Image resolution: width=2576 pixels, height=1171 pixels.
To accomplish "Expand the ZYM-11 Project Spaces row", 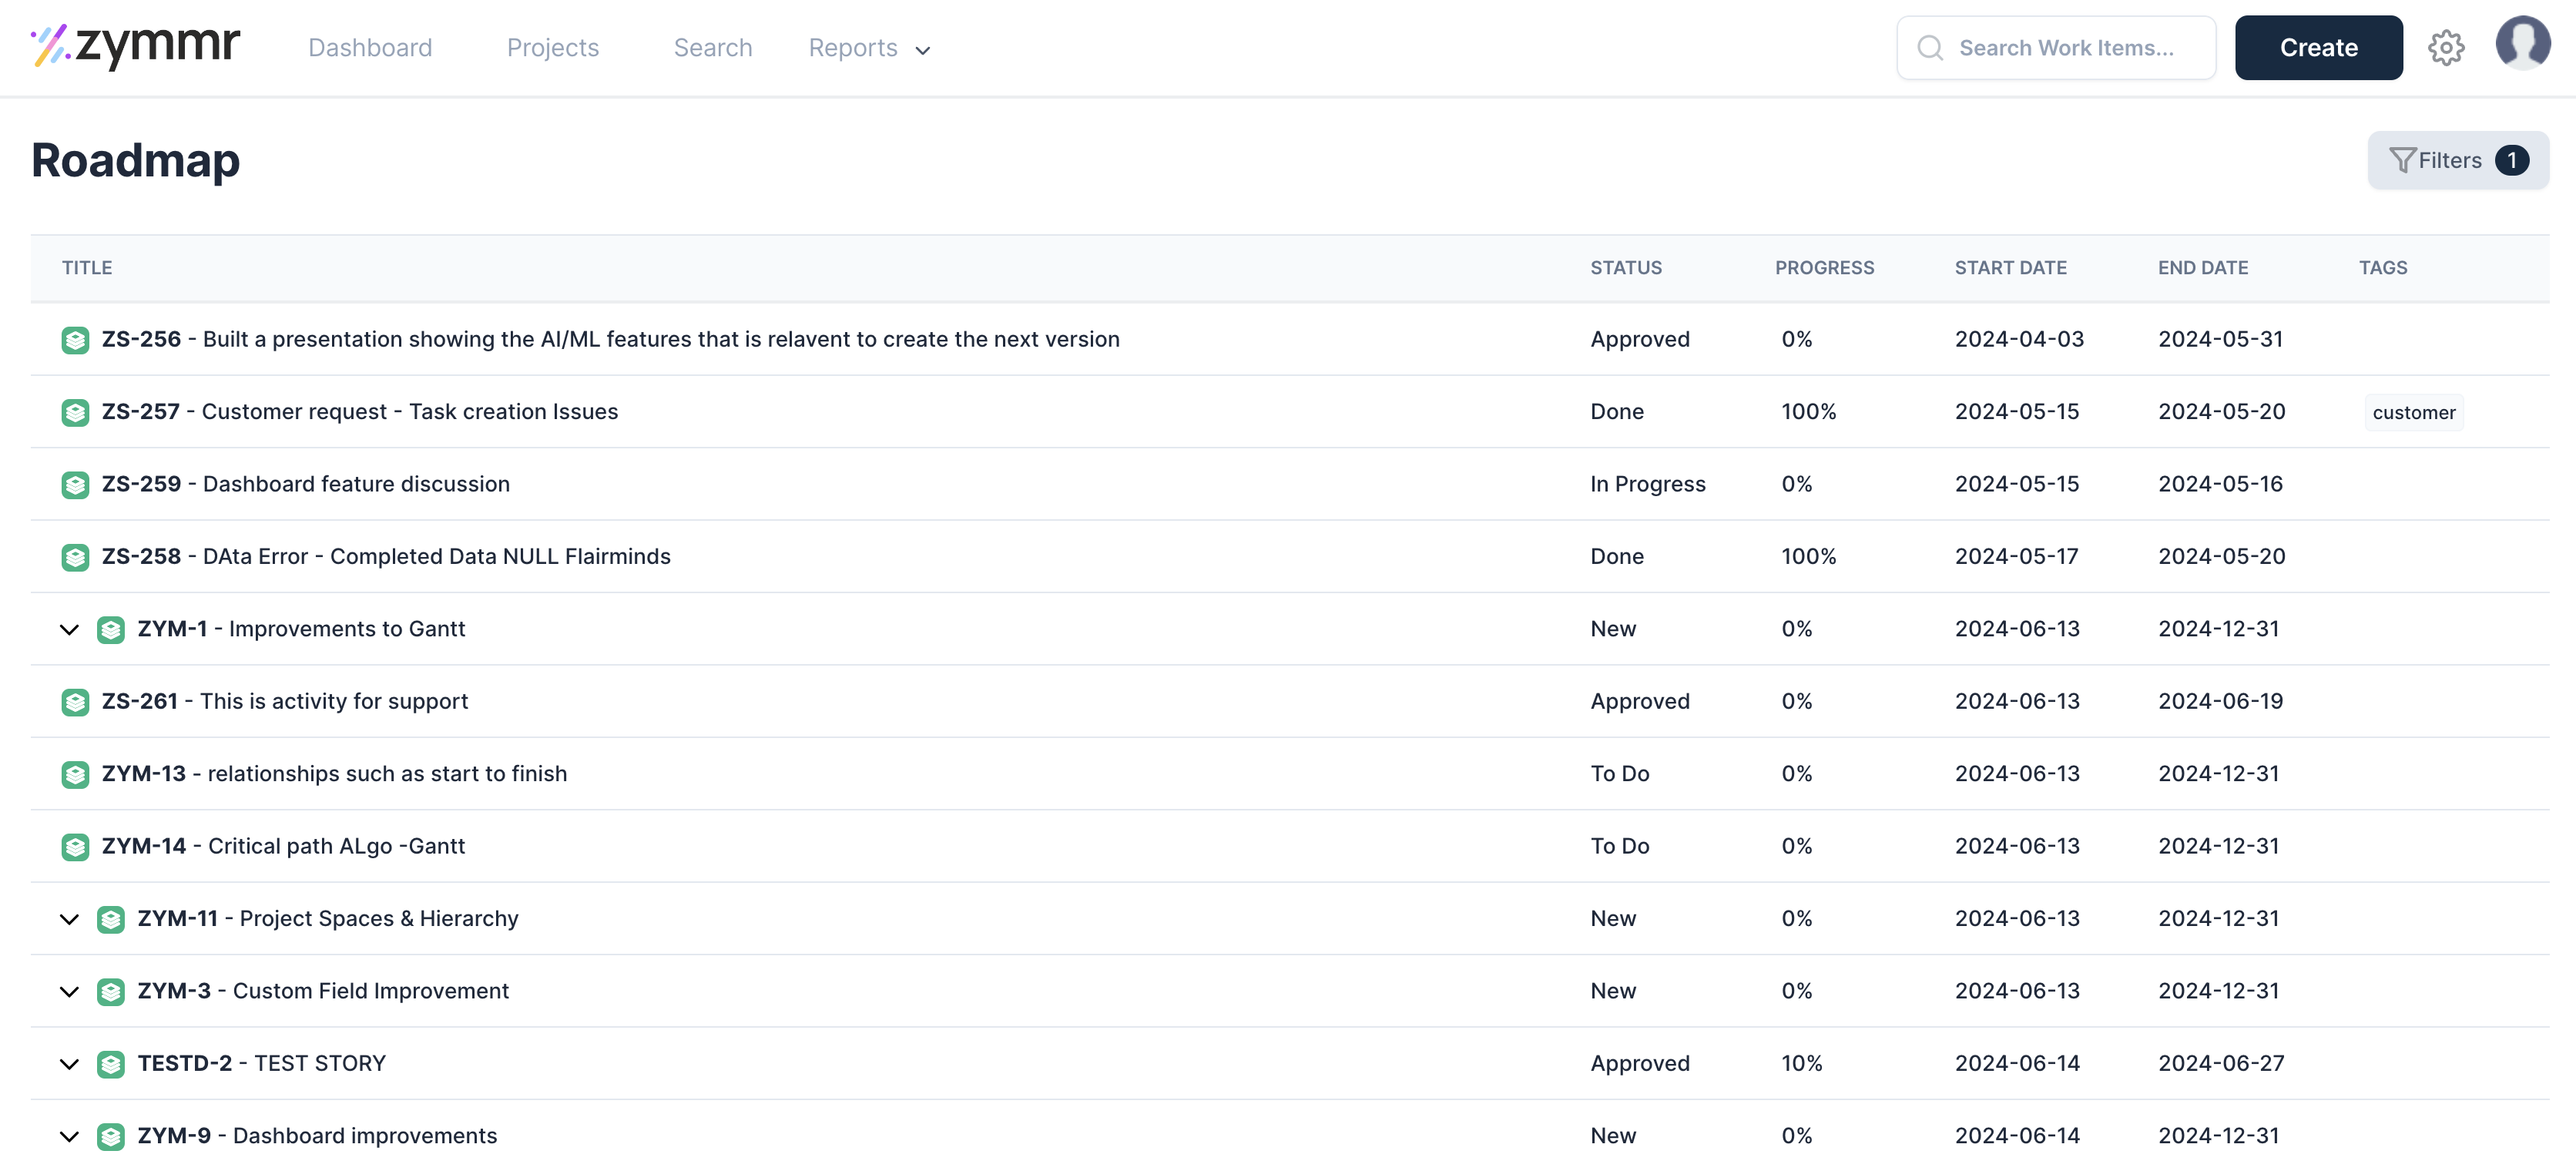I will 69,920.
